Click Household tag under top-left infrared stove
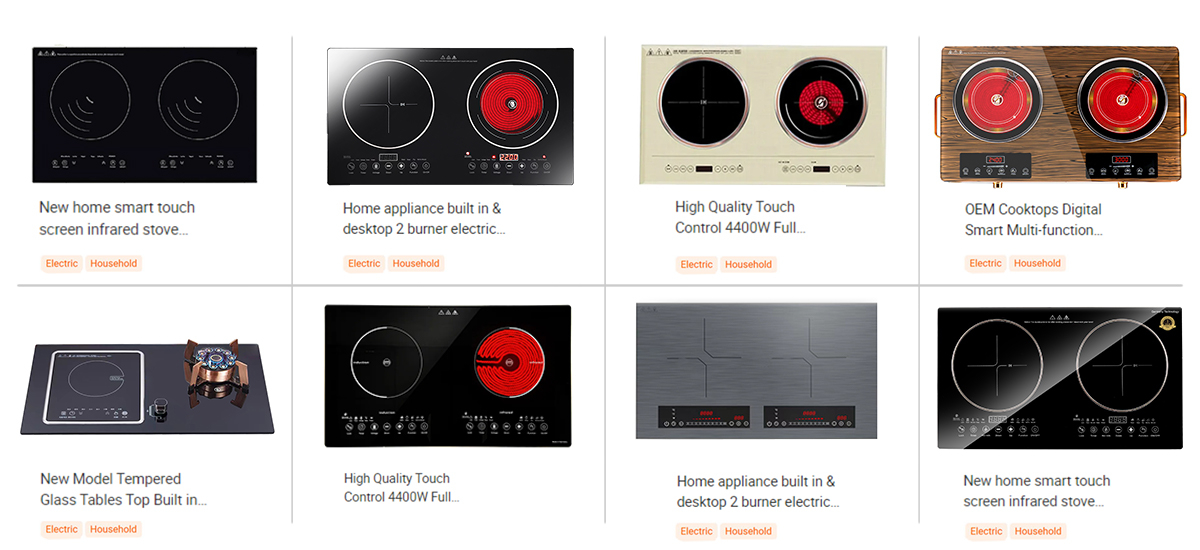The image size is (1200, 550). [x=113, y=263]
